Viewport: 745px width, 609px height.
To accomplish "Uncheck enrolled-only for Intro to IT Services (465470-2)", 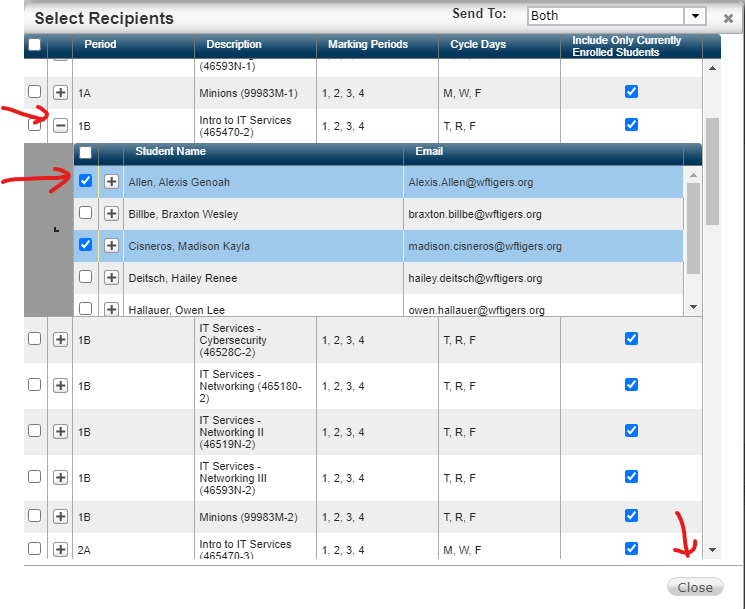I will tap(631, 124).
